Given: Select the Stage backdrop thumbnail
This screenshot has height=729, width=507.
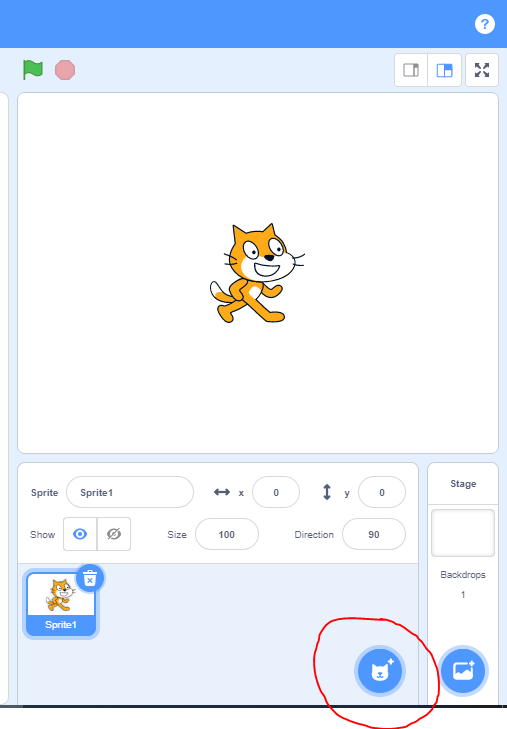Looking at the screenshot, I should pos(463,533).
